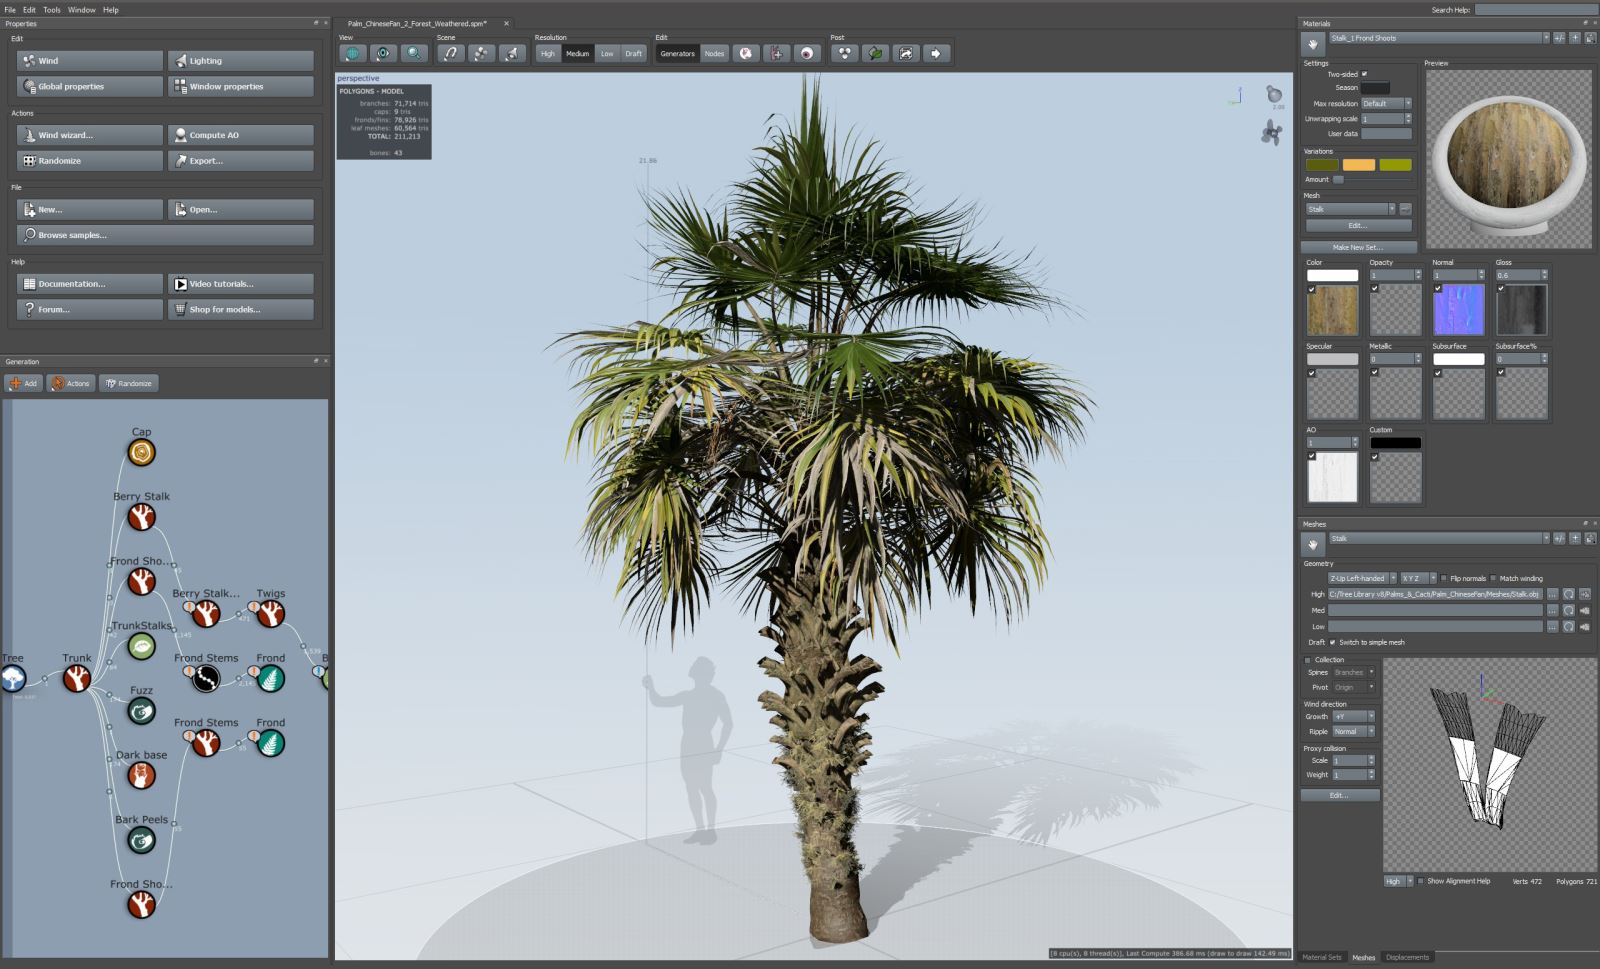Click the green leaf icon in Post toolbar

pos(875,54)
